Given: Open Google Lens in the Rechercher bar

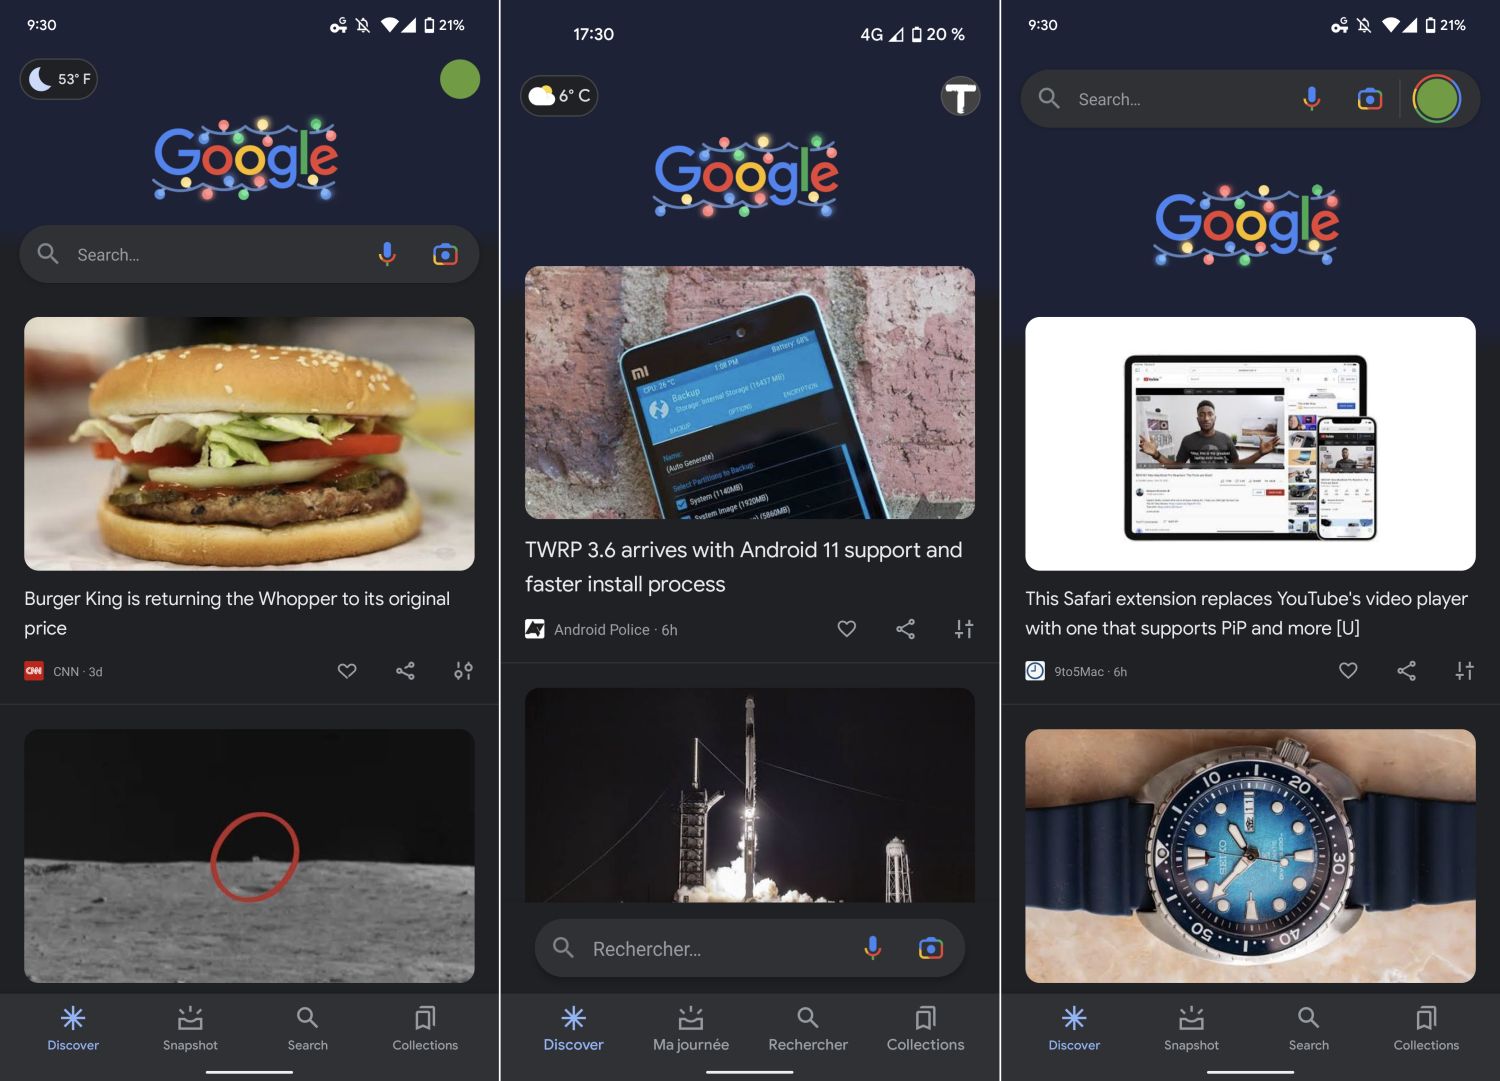Looking at the screenshot, I should tap(930, 948).
